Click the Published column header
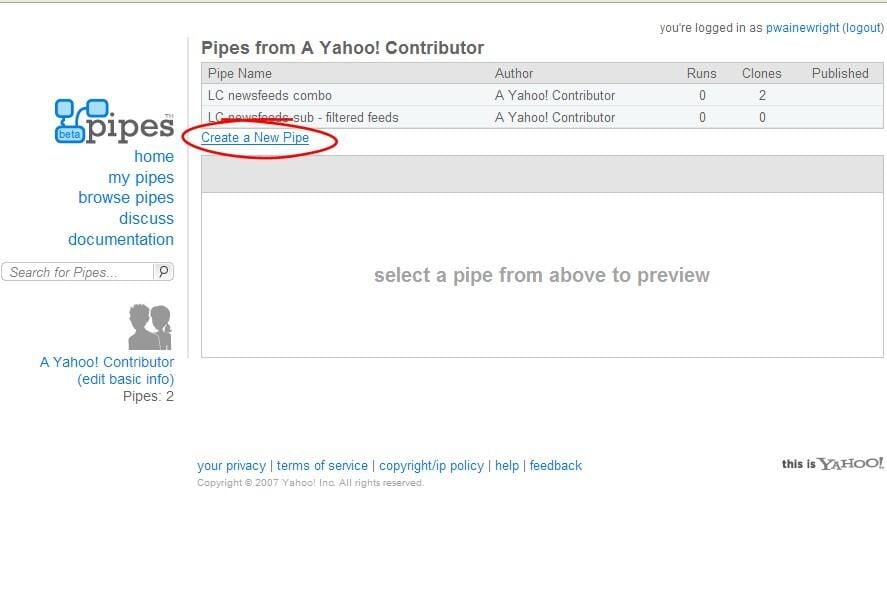The height and width of the screenshot is (591, 887). coord(840,74)
